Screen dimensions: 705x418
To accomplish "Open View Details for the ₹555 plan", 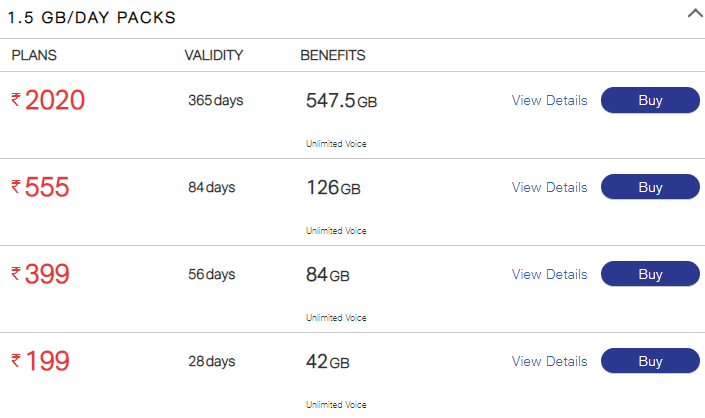I will pos(549,187).
